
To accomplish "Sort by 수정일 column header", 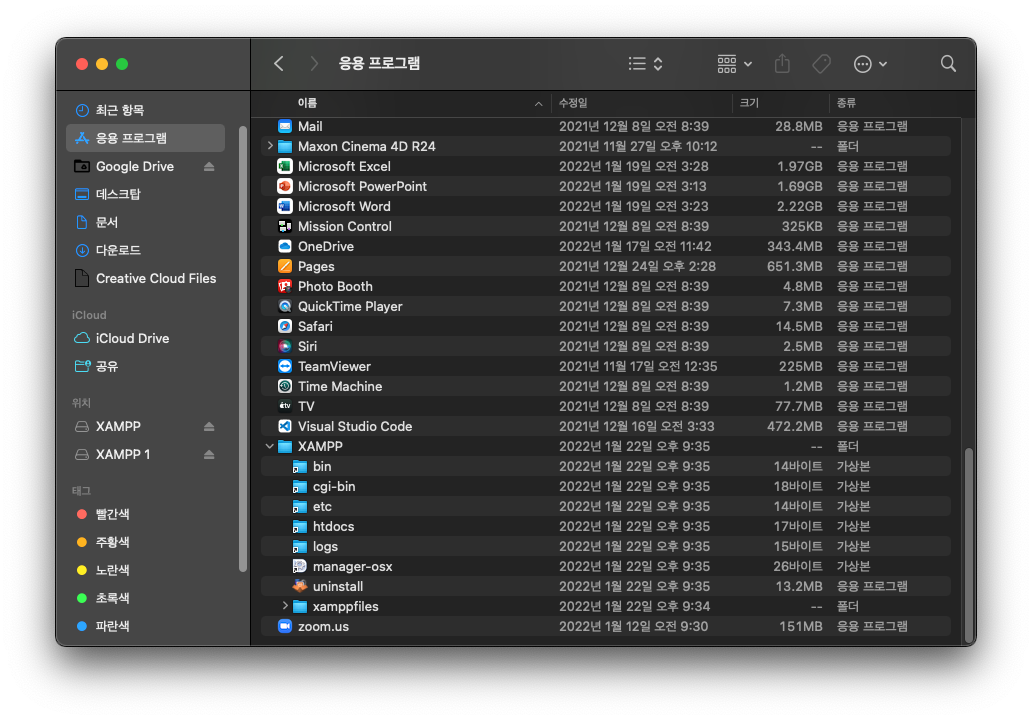I will pos(573,103).
